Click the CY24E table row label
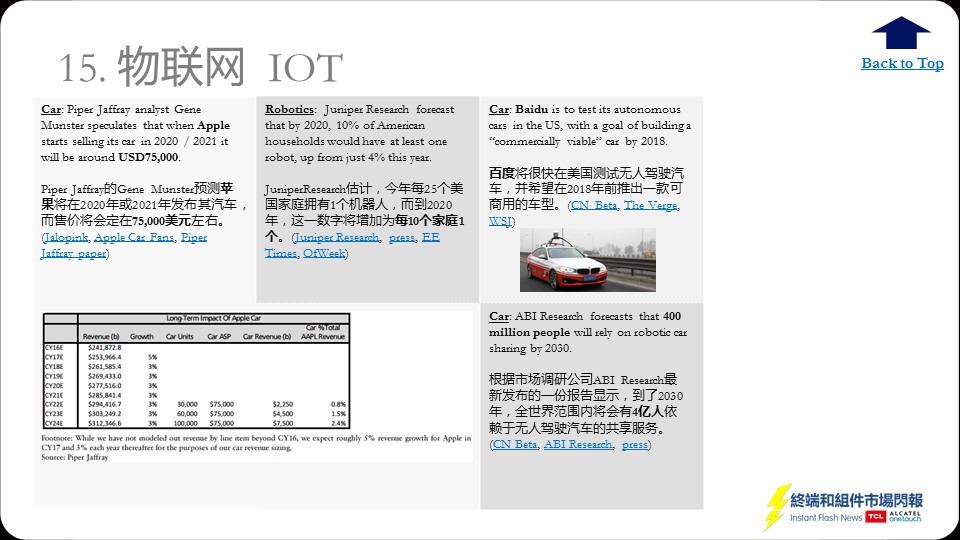Screen dimensions: 960x540 tap(54, 423)
